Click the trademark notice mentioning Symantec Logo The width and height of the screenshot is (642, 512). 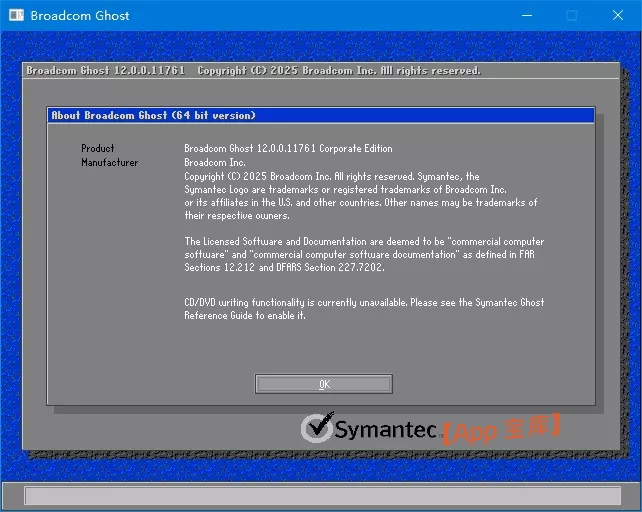pyautogui.click(x=345, y=189)
